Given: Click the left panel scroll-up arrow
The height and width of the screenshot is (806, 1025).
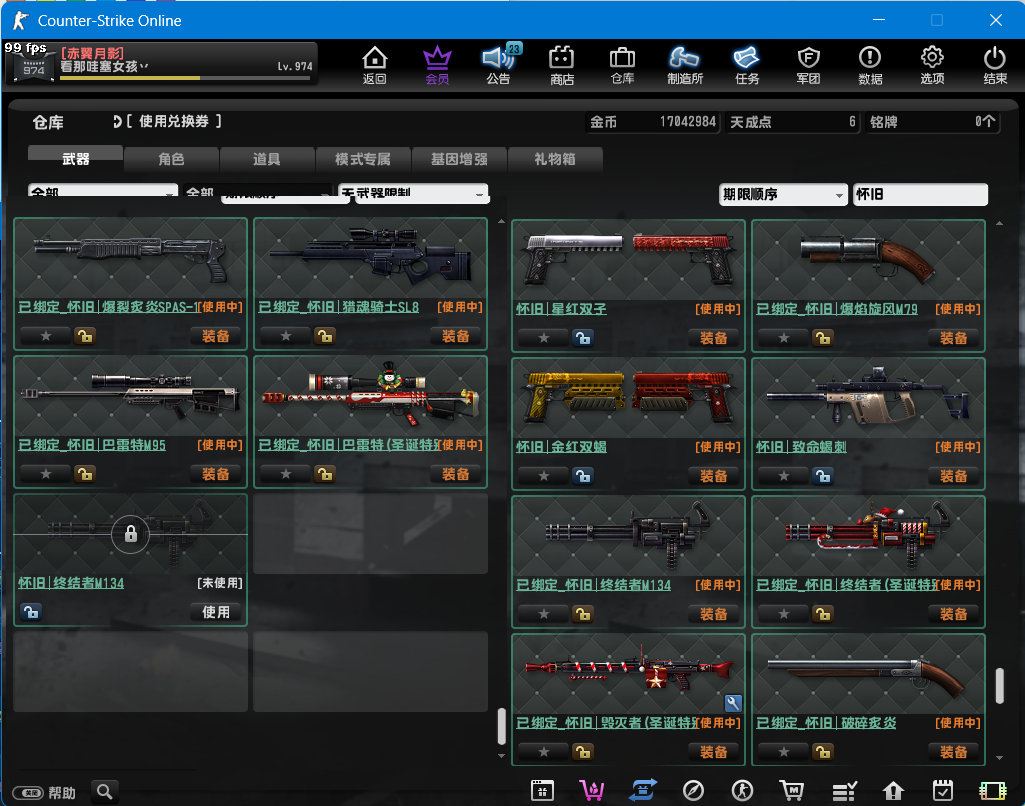Looking at the screenshot, I should click(501, 222).
